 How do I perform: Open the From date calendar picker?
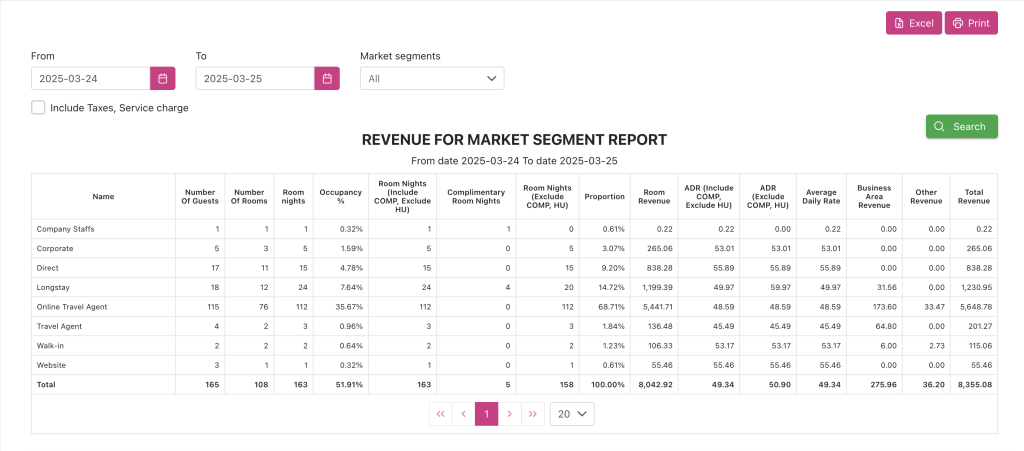pyautogui.click(x=162, y=78)
